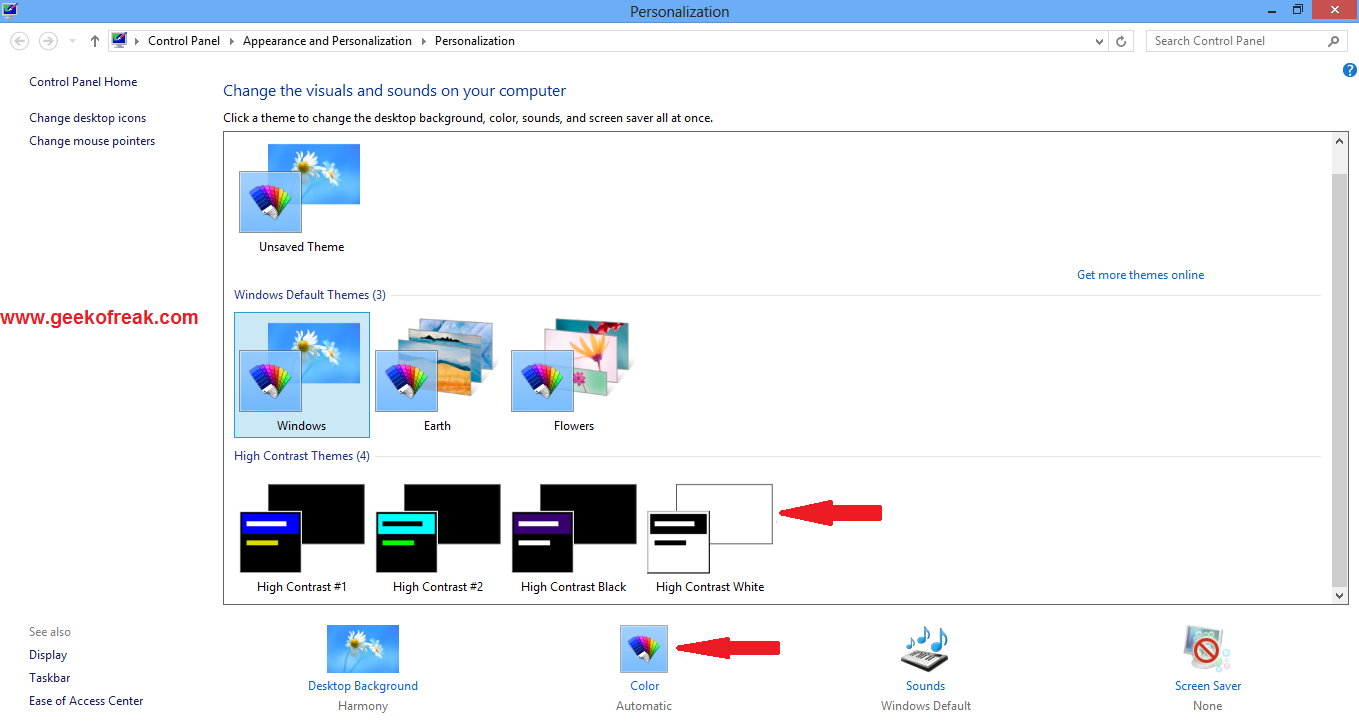This screenshot has width=1359, height=727.
Task: Open Change mouse pointers link
Action: click(x=92, y=141)
